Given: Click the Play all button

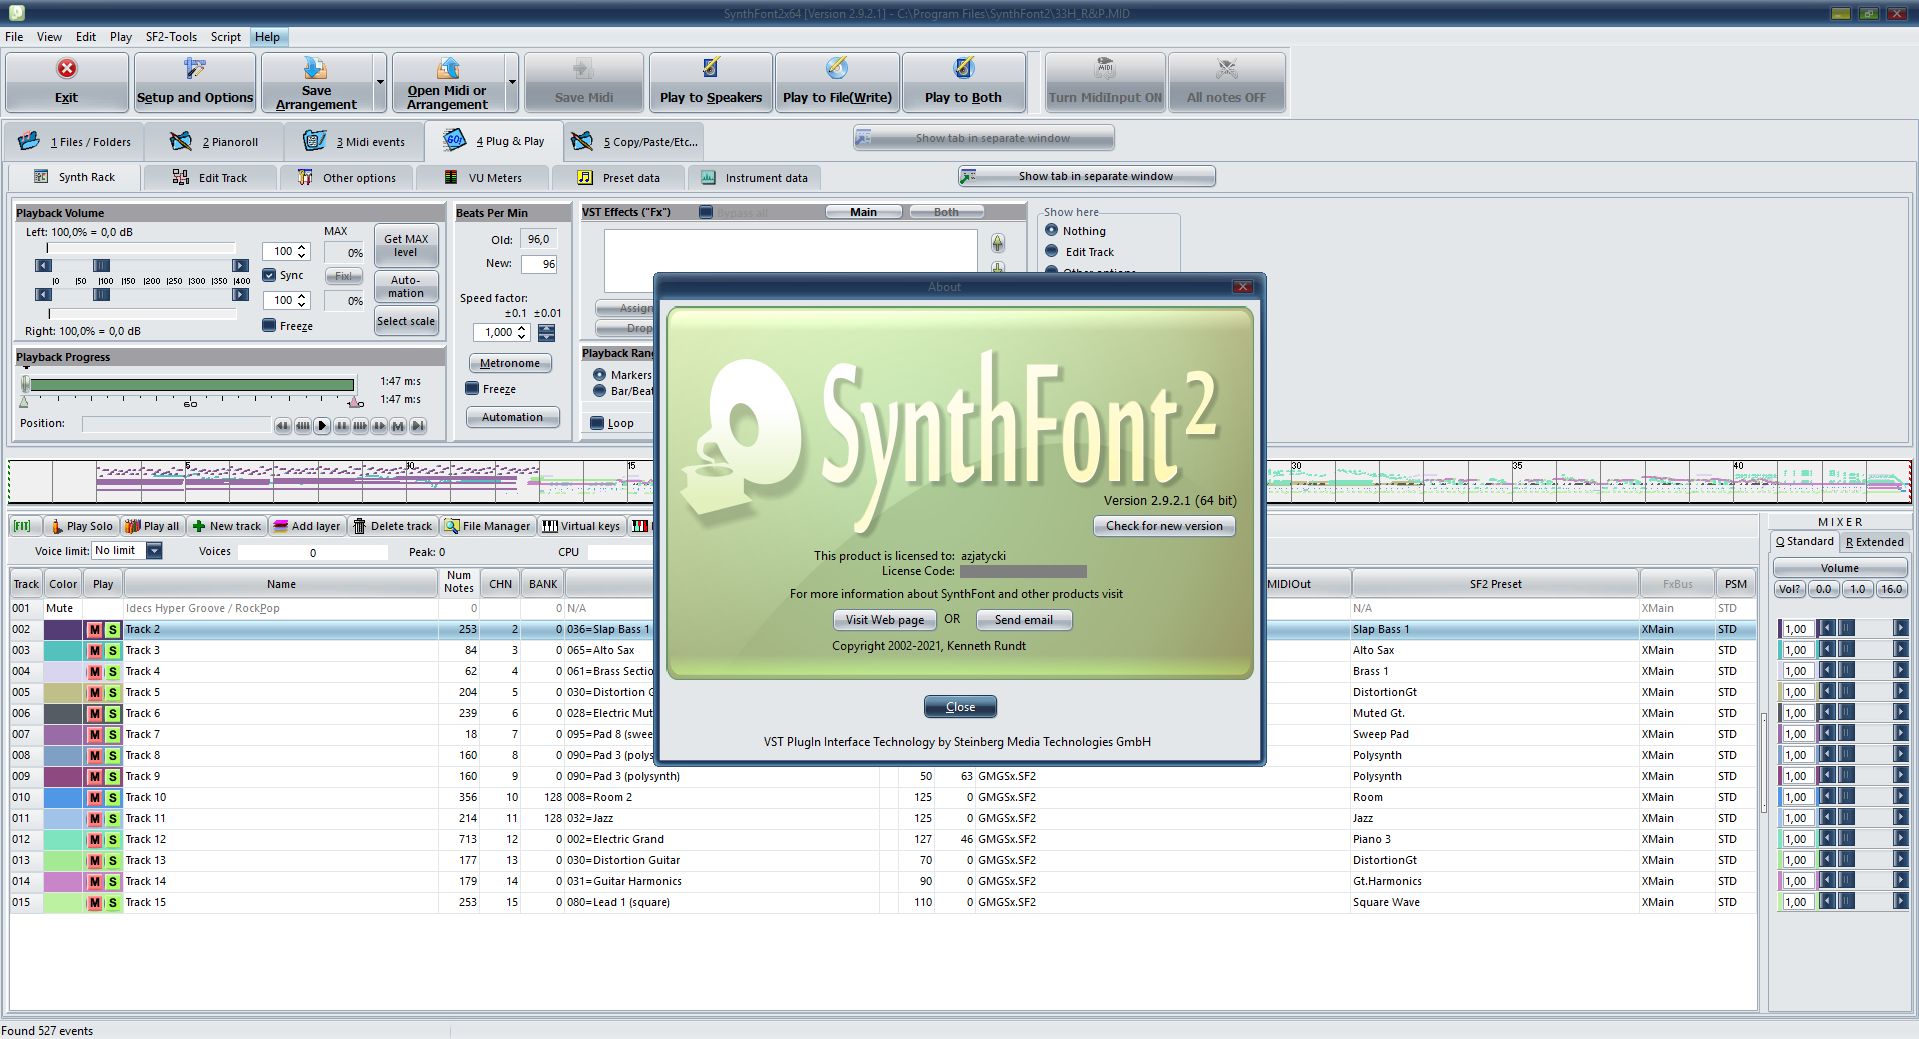Looking at the screenshot, I should point(152,526).
